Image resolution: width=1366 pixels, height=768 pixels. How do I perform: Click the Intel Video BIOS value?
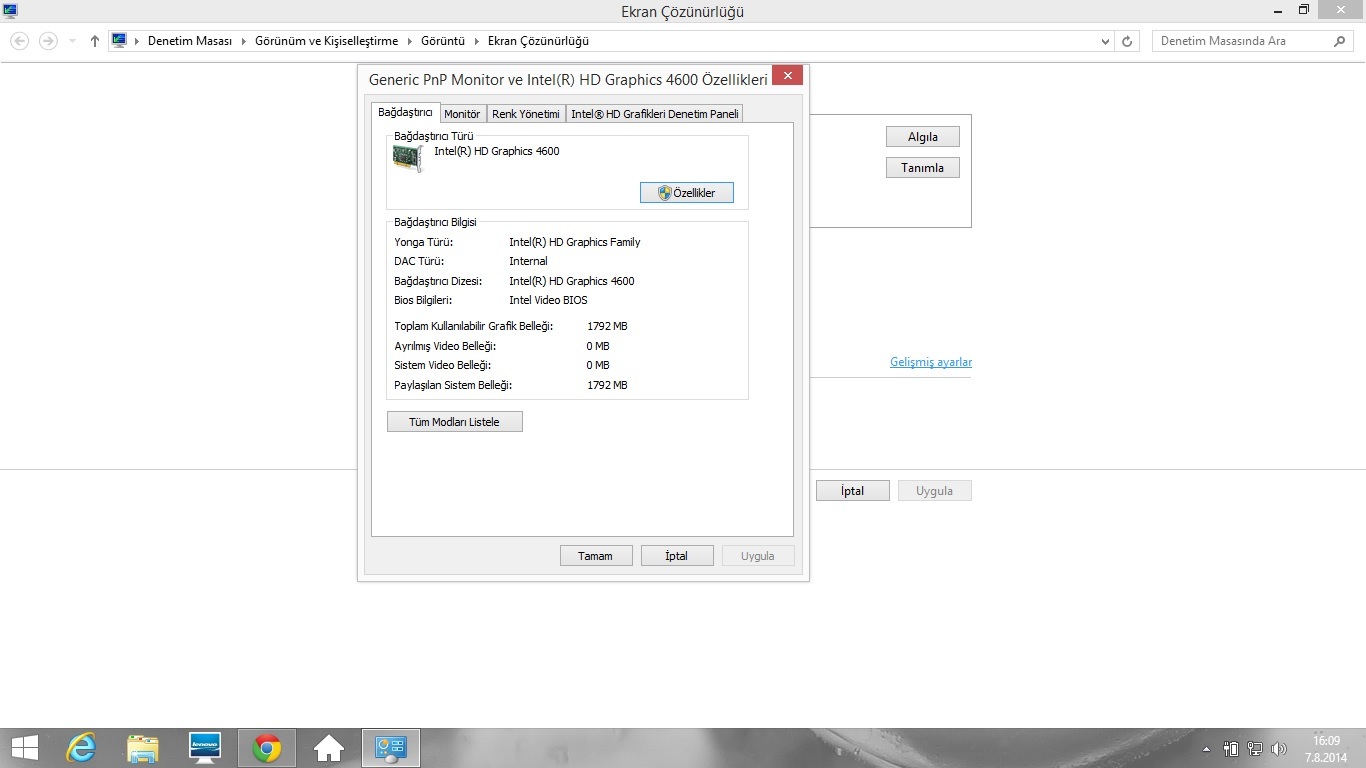[x=548, y=300]
